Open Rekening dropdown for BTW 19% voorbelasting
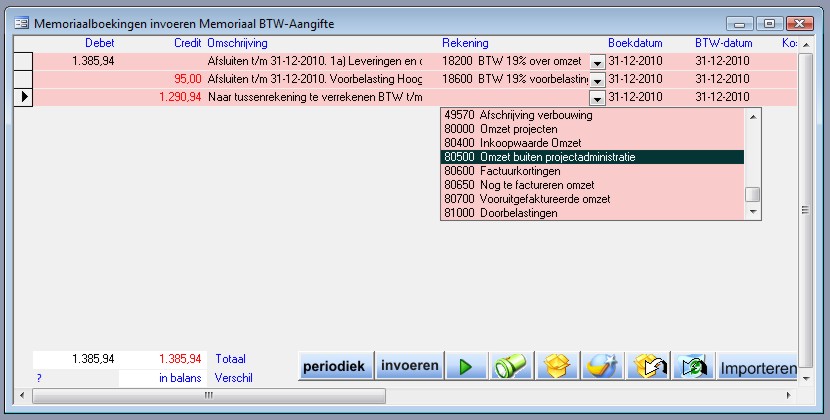 pos(597,80)
